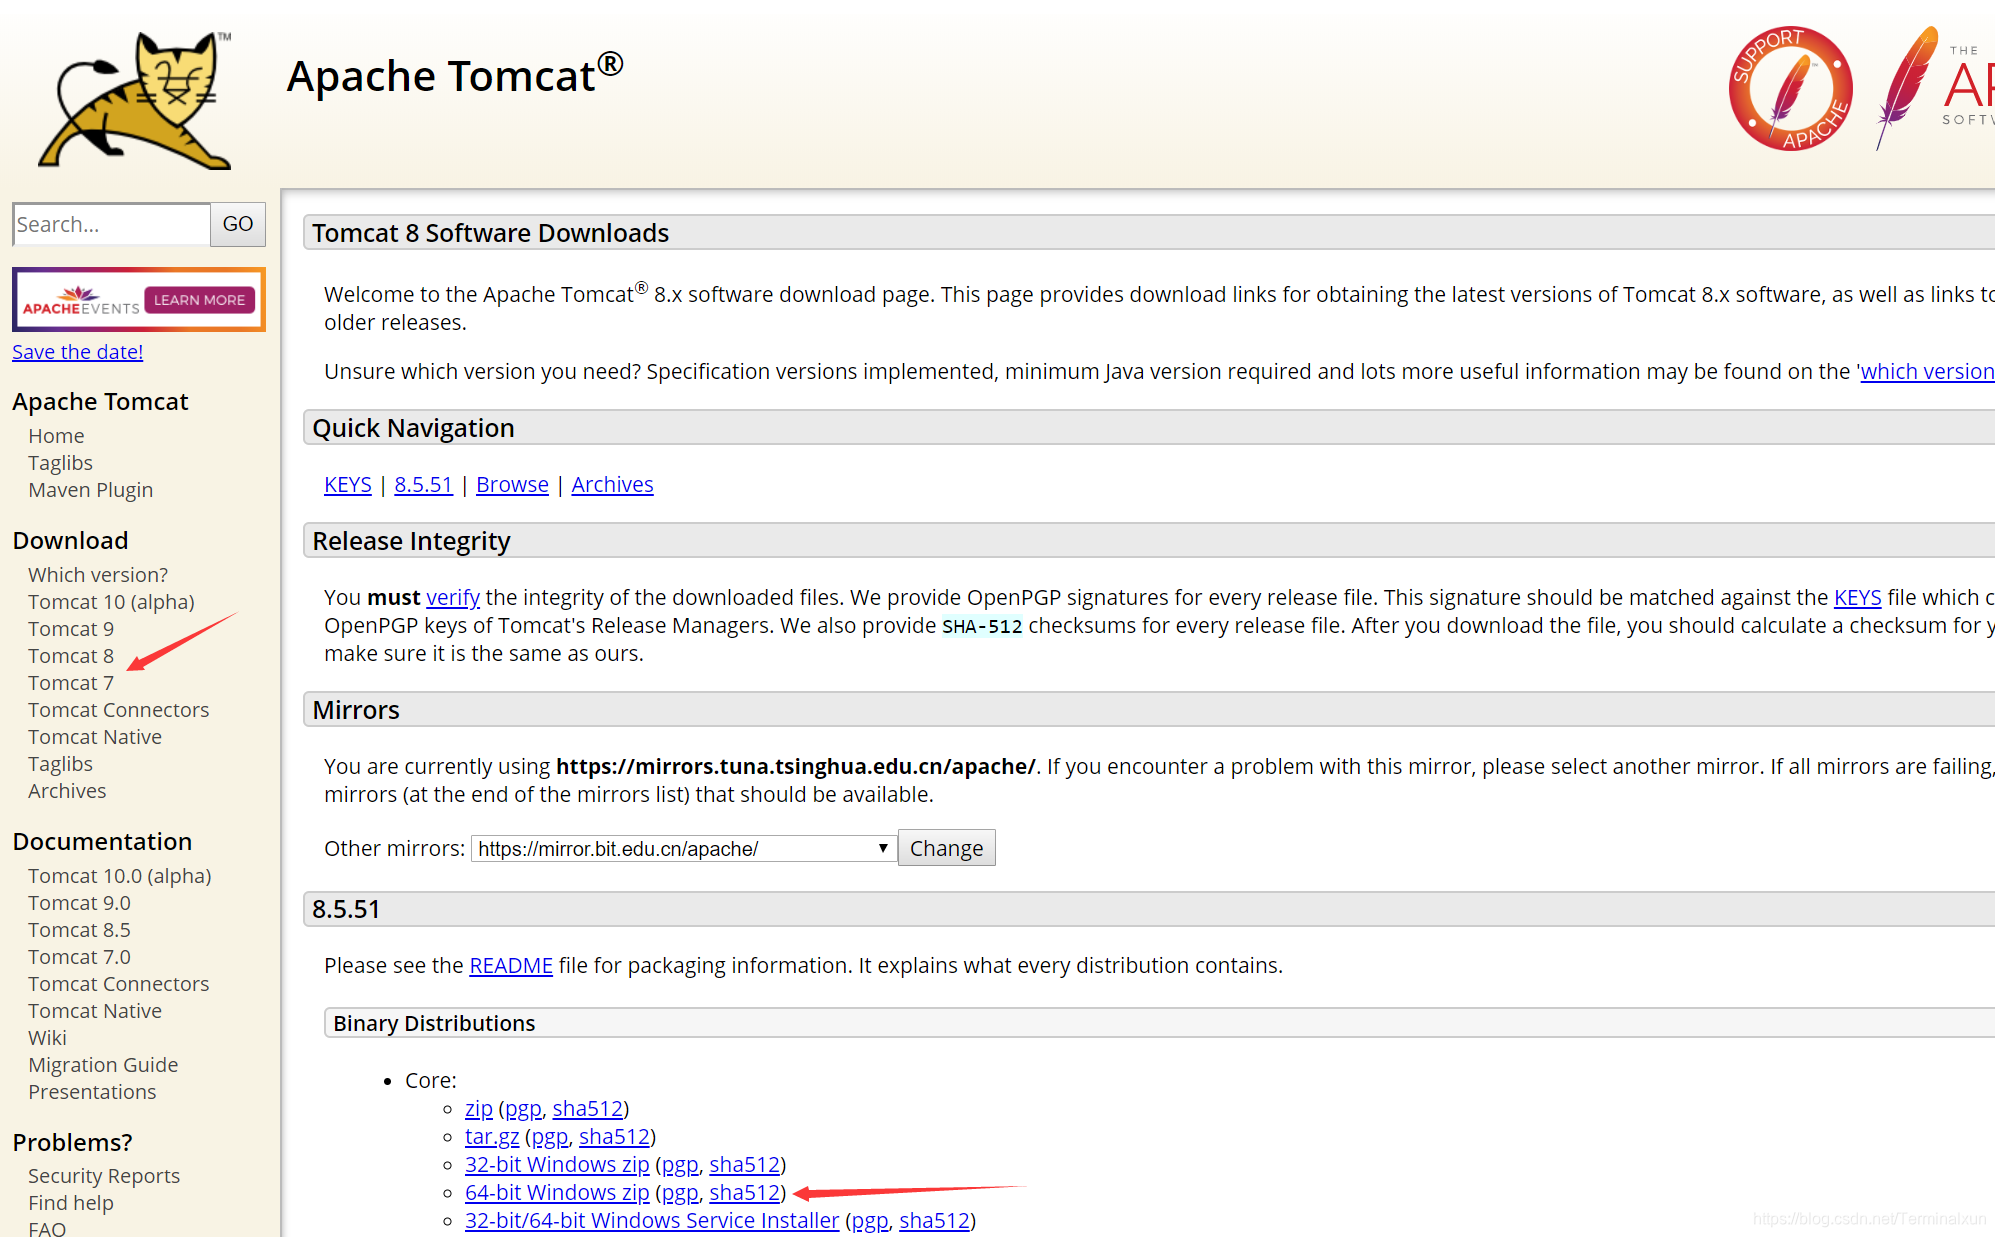The image size is (1995, 1237).
Task: Download the 64-bit Windows zip
Action: 557,1192
